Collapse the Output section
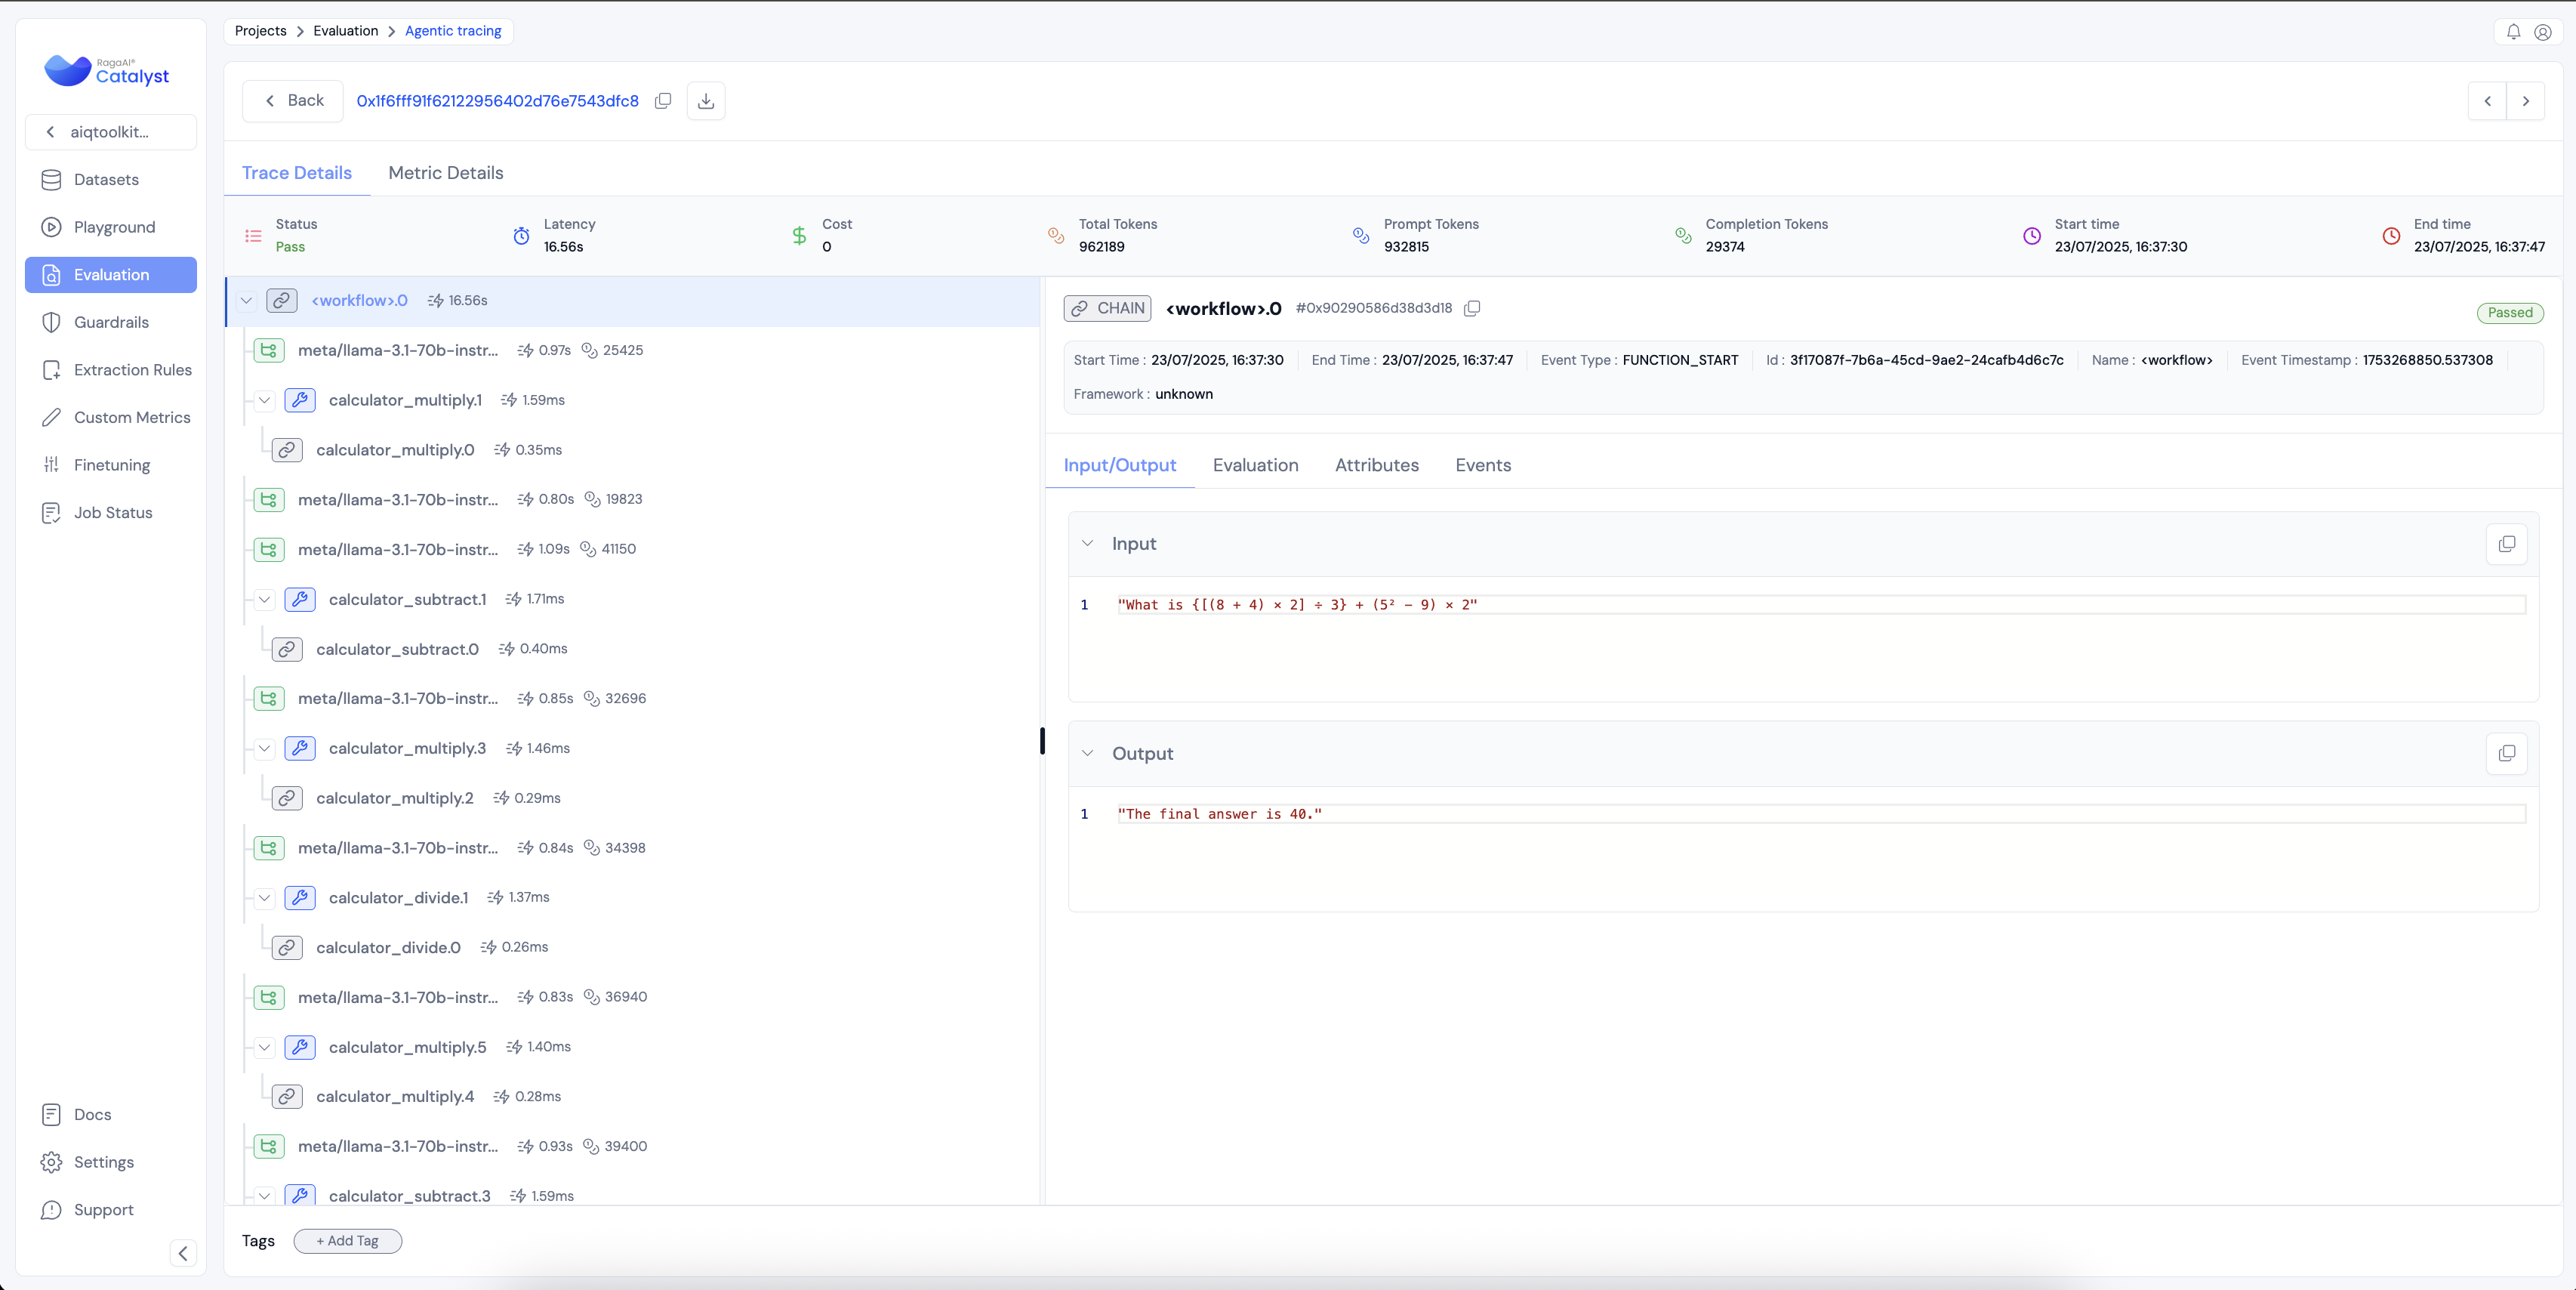This screenshot has height=1290, width=2576. 1088,754
